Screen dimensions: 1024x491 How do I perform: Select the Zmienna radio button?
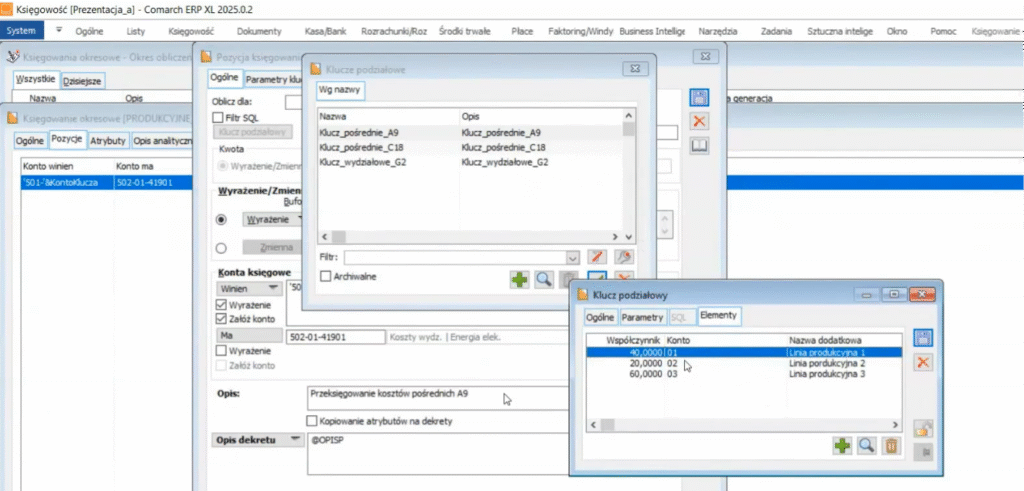[x=221, y=248]
